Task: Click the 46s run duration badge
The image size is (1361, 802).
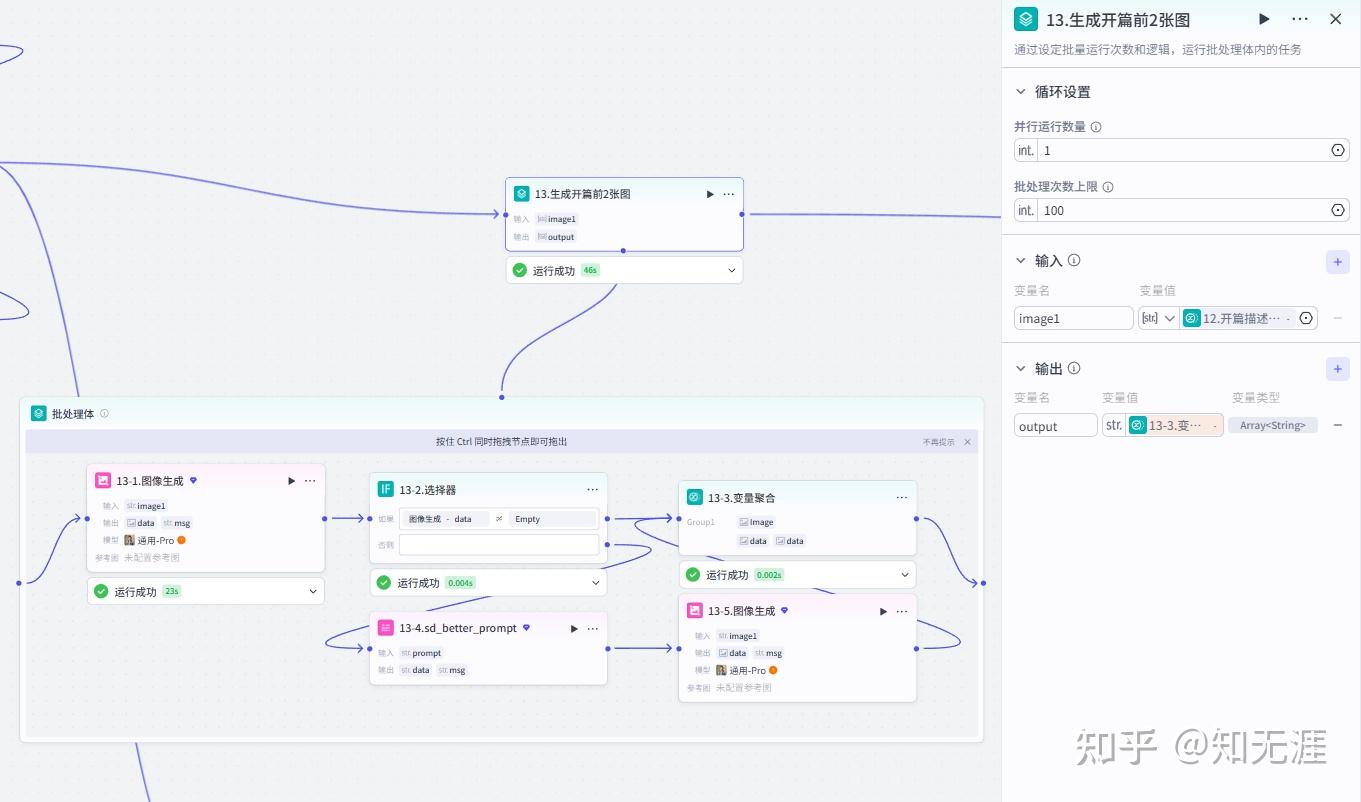Action: (590, 270)
